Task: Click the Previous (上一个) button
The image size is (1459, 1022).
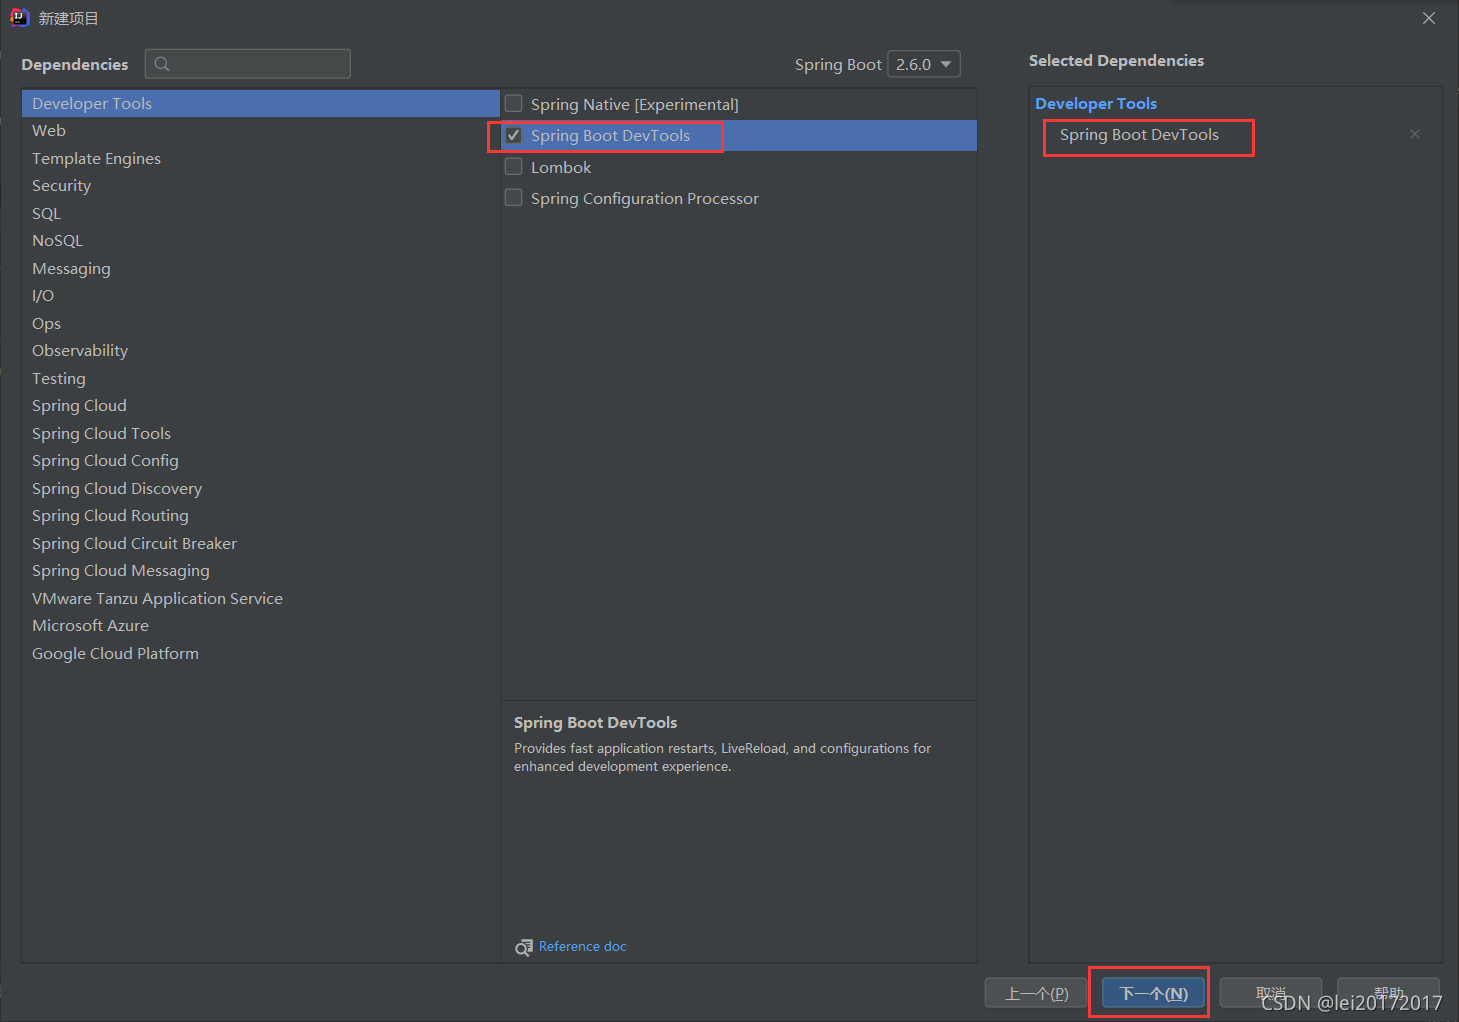Action: click(x=1036, y=993)
